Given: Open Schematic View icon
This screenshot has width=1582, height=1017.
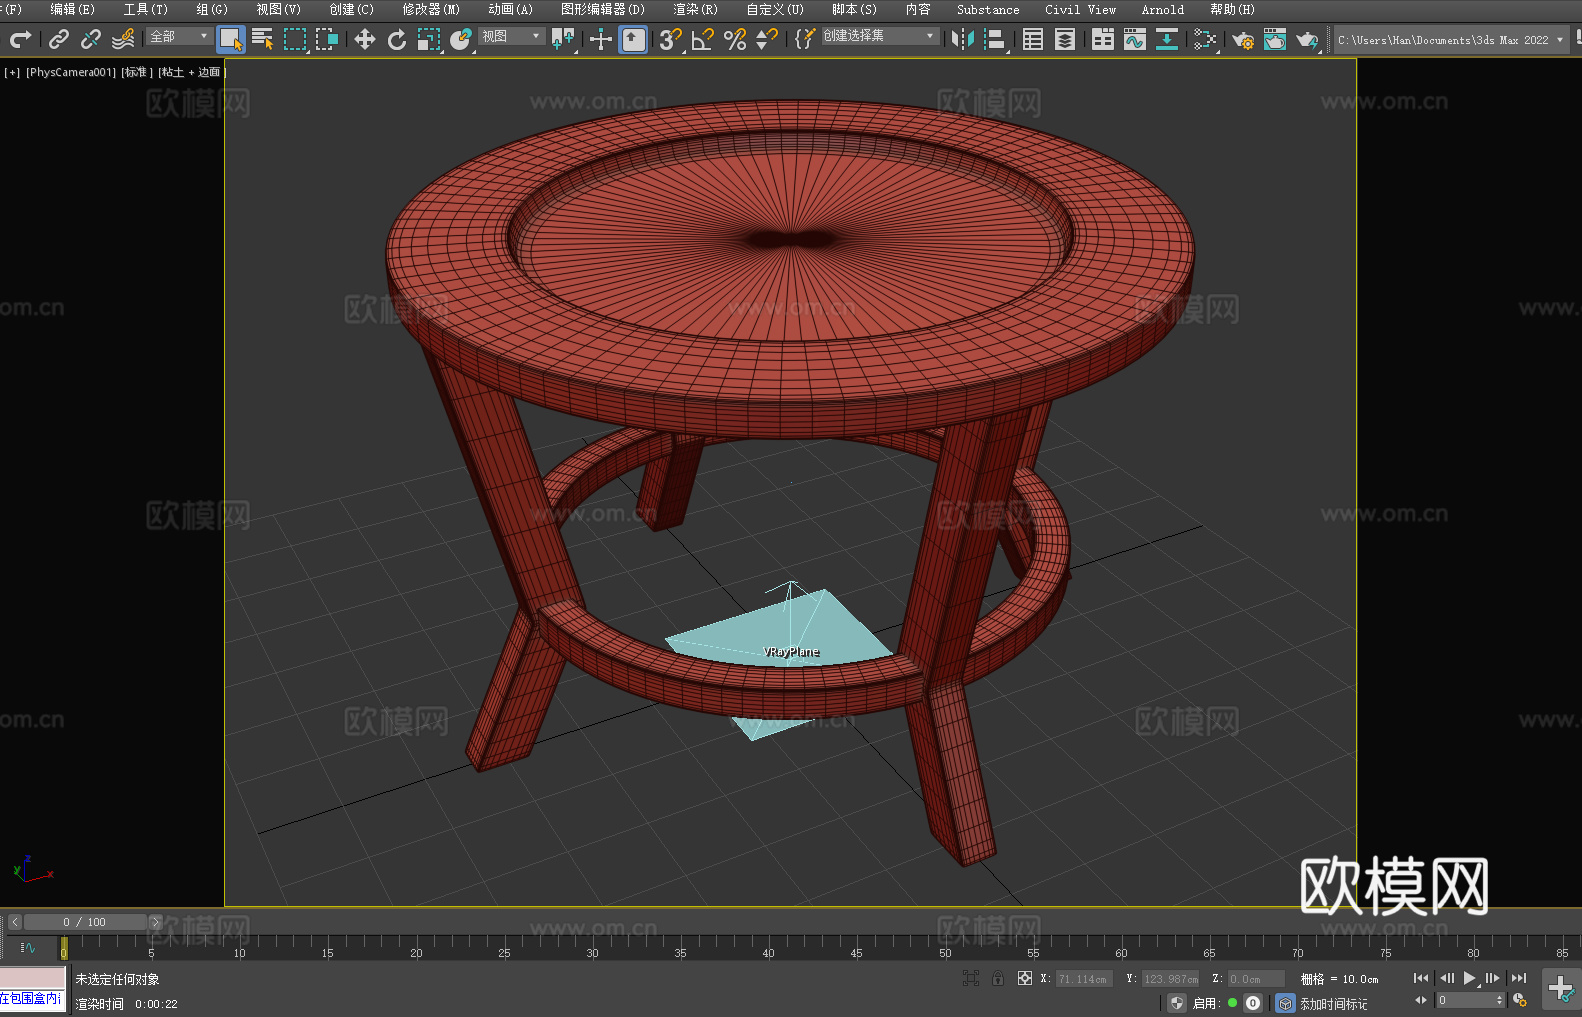Looking at the screenshot, I should click(1167, 39).
